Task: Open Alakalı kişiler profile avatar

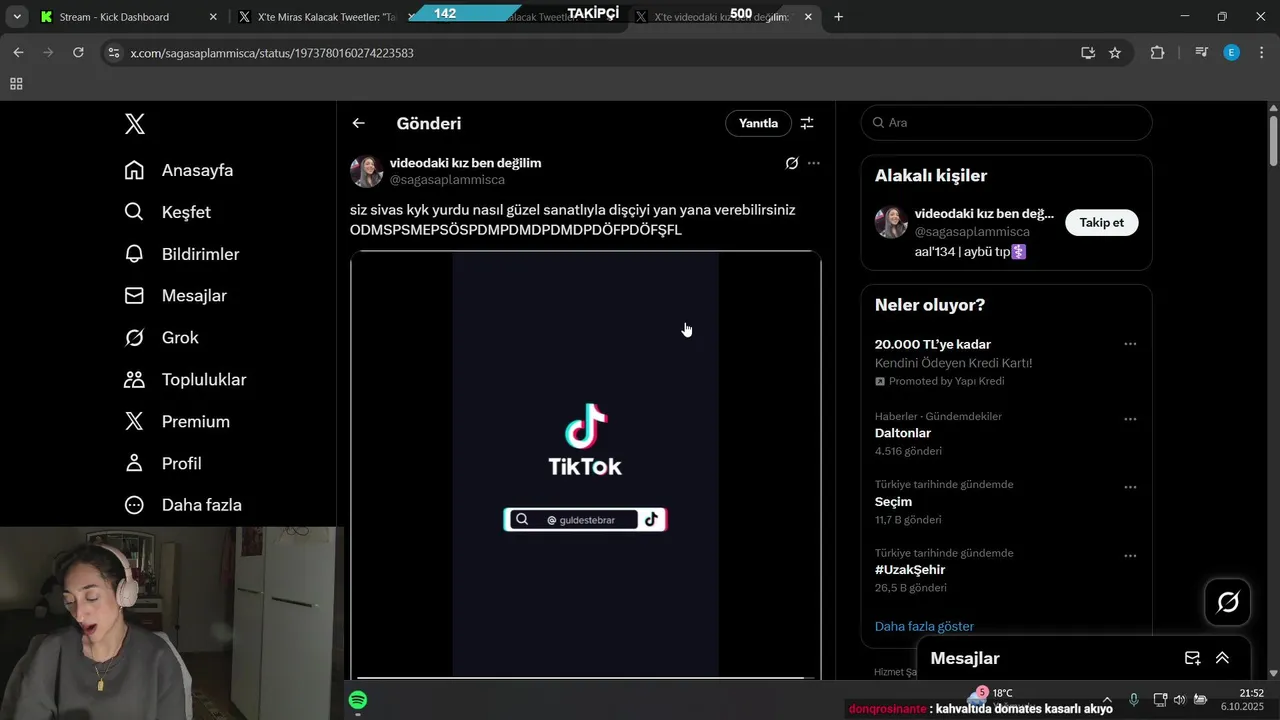Action: tap(891, 222)
